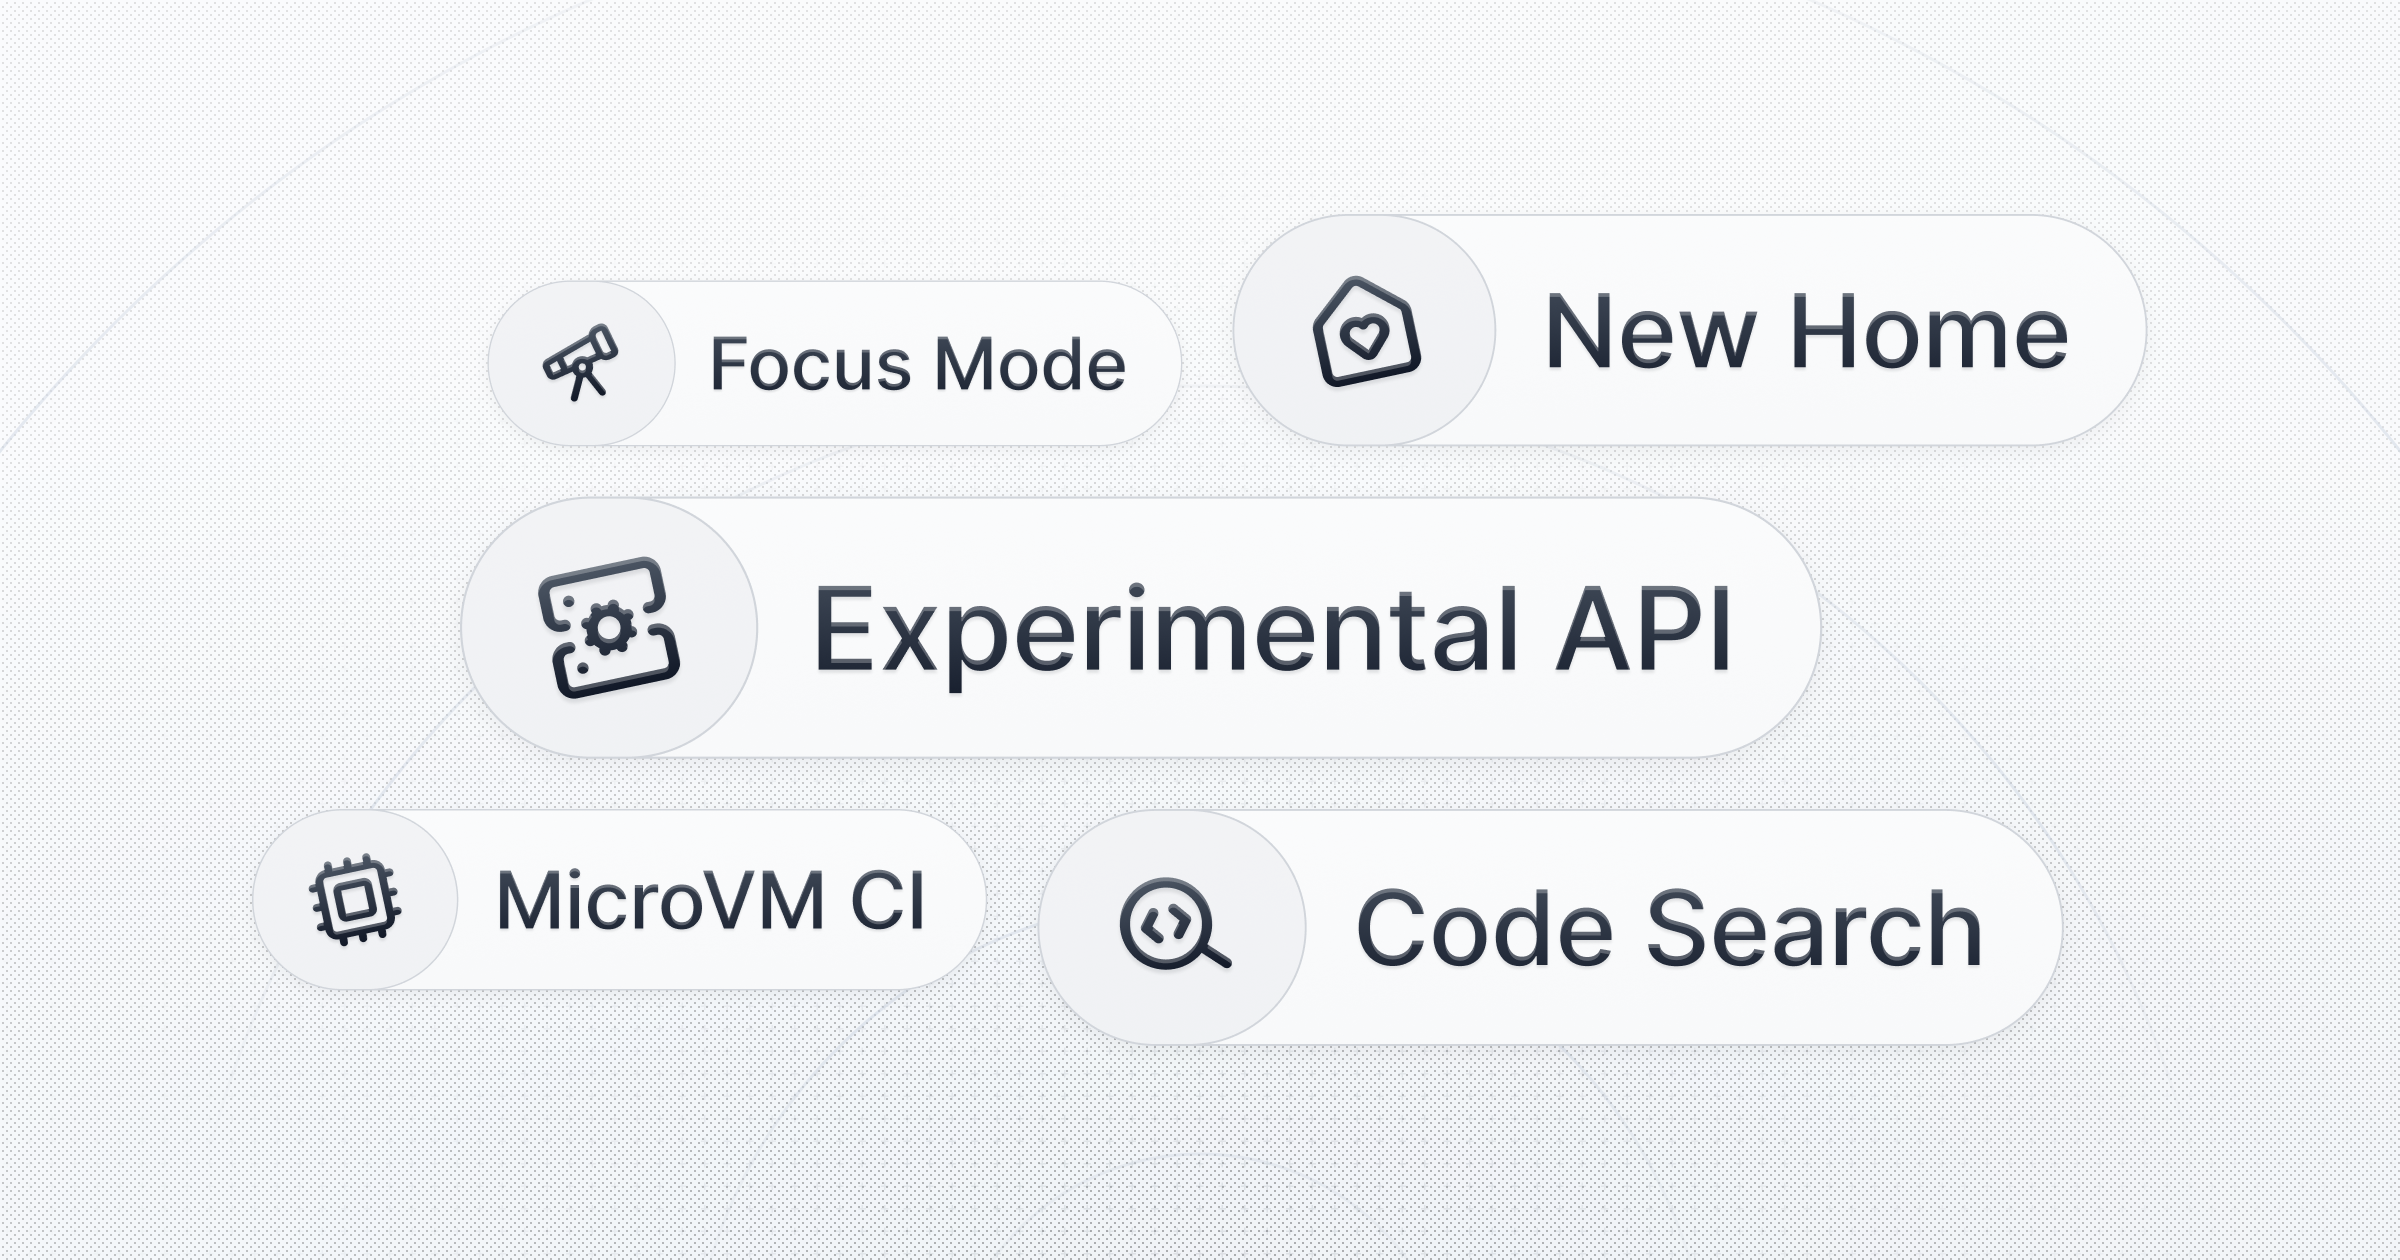This screenshot has height=1260, width=2400.
Task: Click the magnifier-with-code-brackets icon
Action: [1174, 925]
